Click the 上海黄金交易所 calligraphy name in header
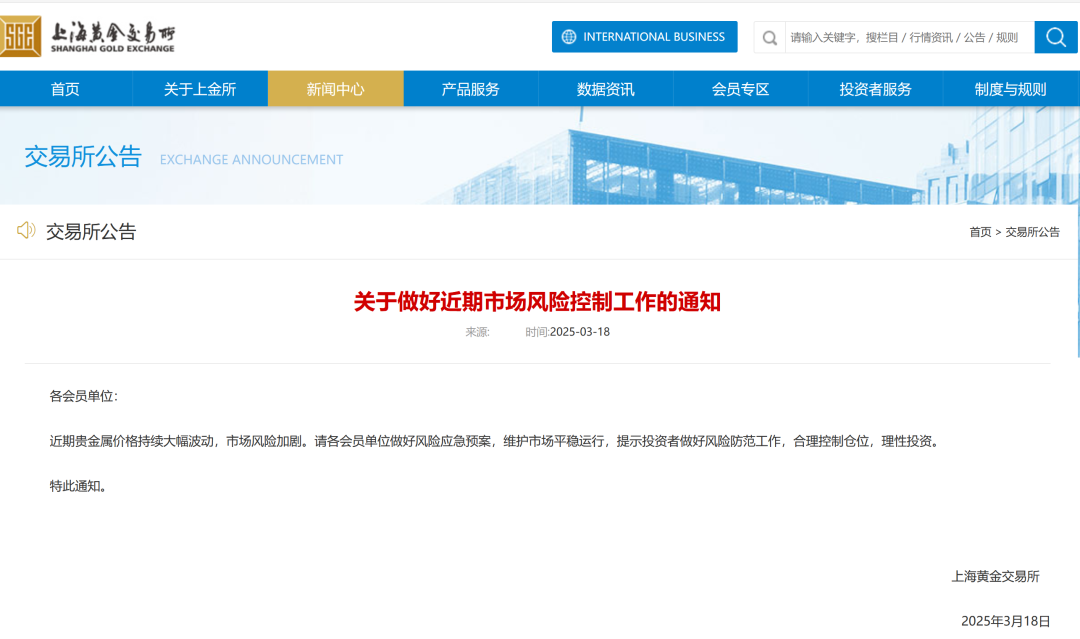The image size is (1080, 639). pyautogui.click(x=113, y=32)
